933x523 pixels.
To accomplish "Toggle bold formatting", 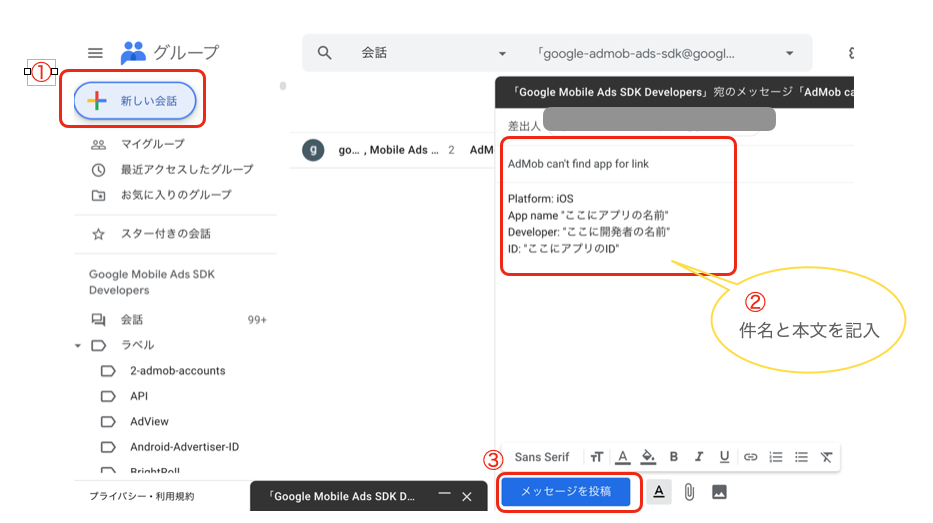I will click(x=674, y=457).
